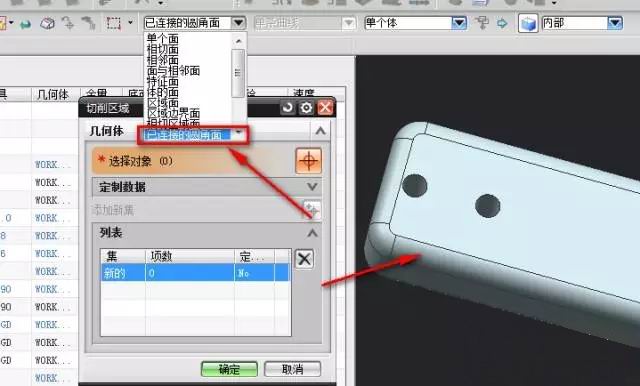Click the 确定 button
Screen dimensions: 640x386
[229, 369]
